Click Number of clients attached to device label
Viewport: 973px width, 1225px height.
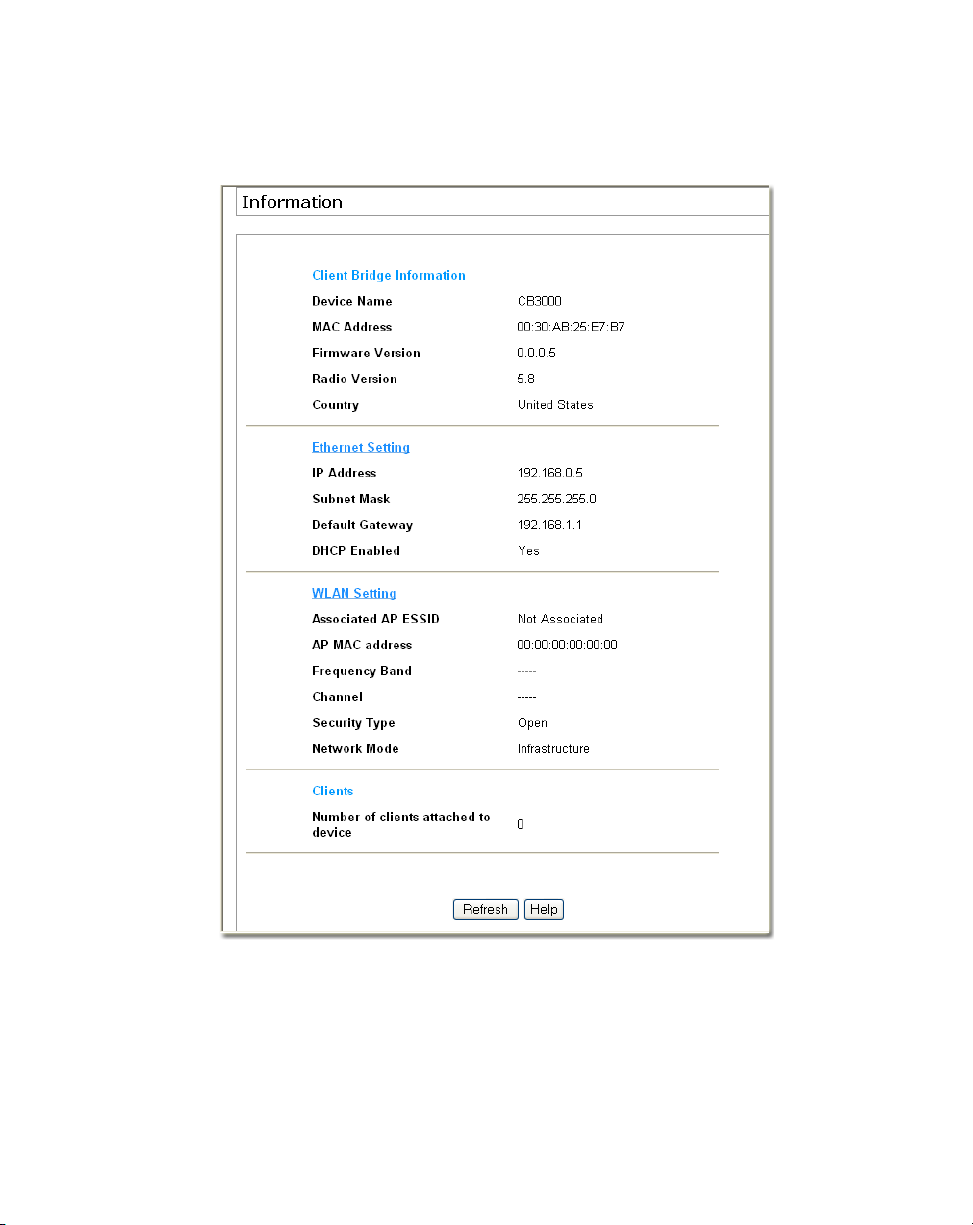[x=401, y=825]
